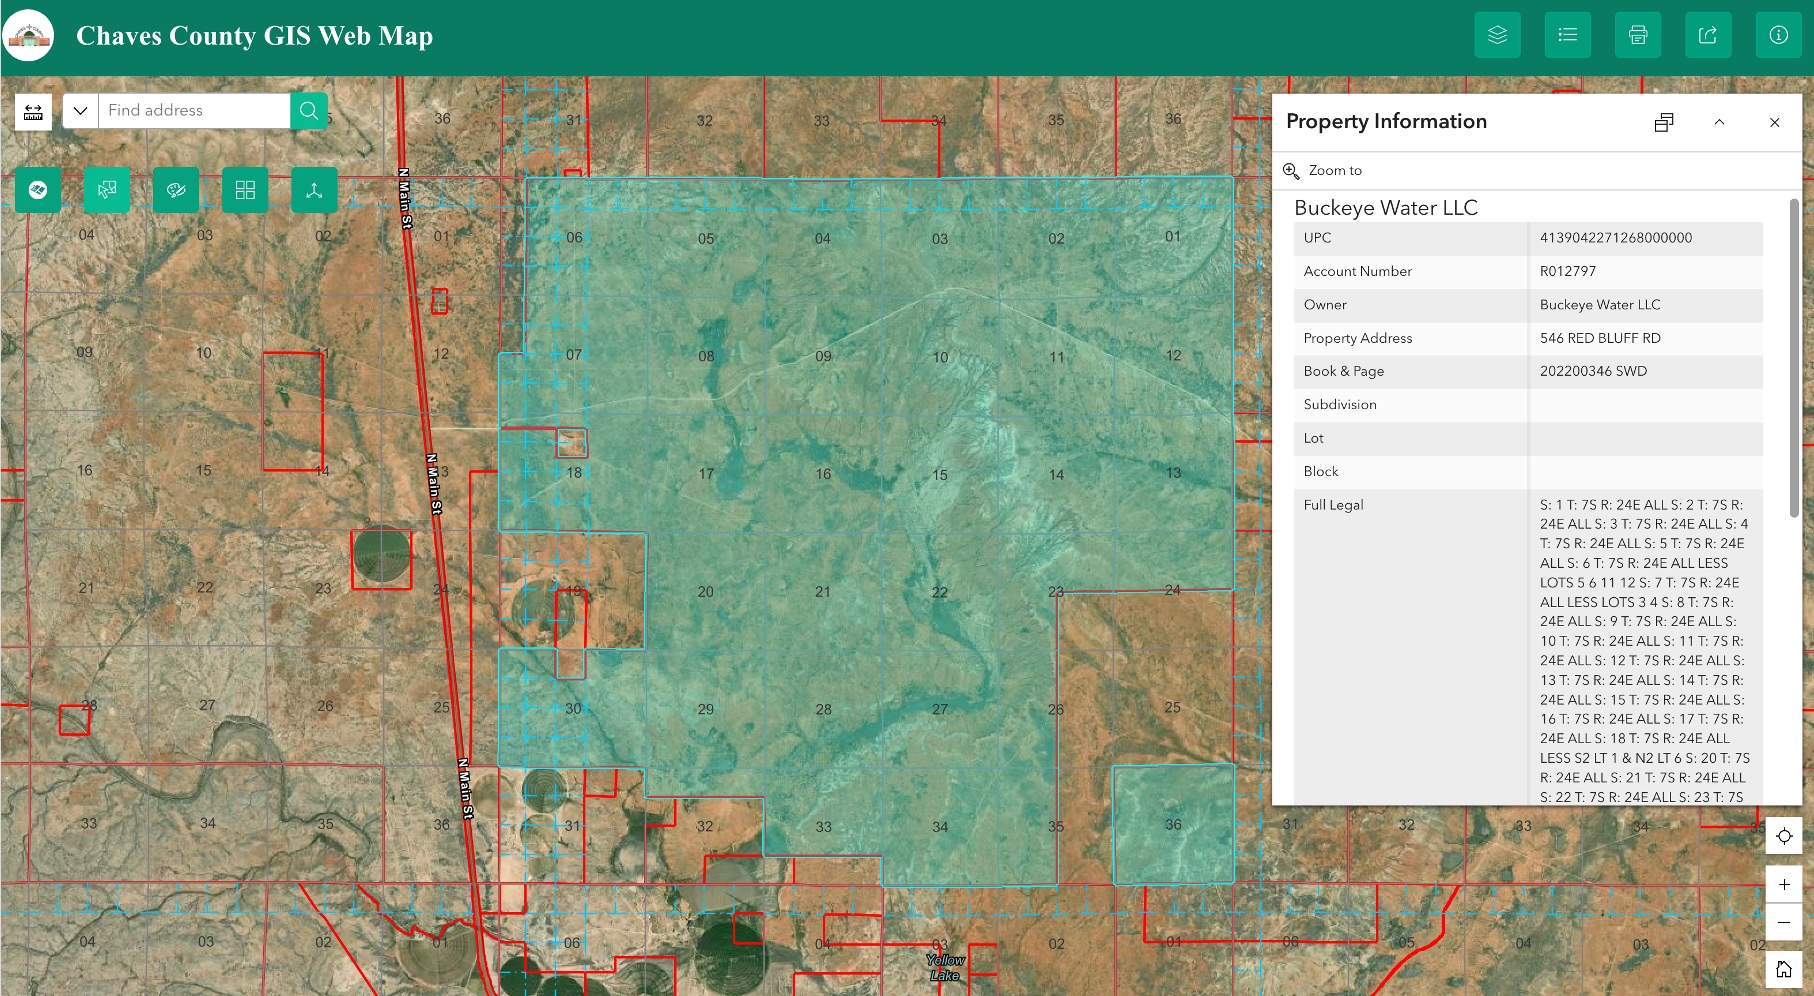Screen dimensions: 1814x996
Task: Open the map layers panel
Action: (x=1497, y=35)
